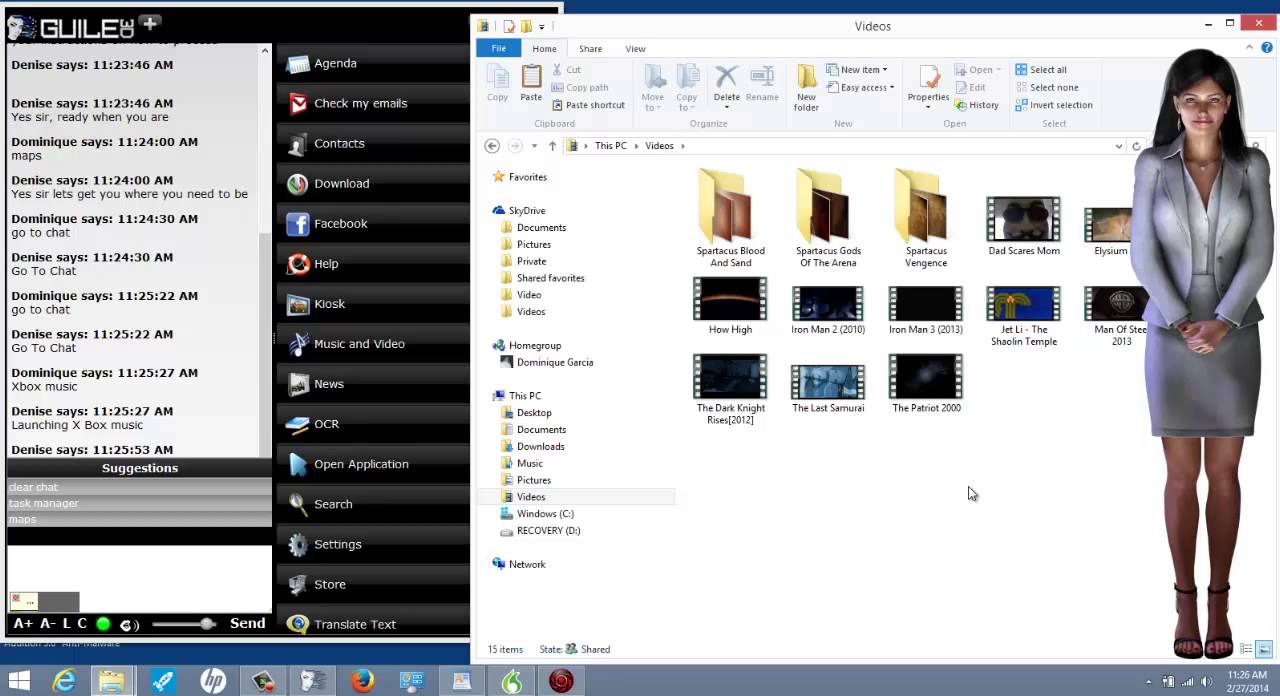The height and width of the screenshot is (696, 1280).
Task: Switch to the Home ribbon tab
Action: (544, 48)
